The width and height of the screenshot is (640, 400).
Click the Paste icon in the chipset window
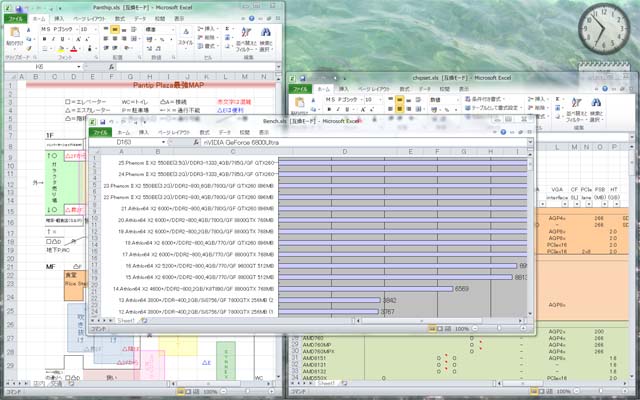[x=300, y=102]
